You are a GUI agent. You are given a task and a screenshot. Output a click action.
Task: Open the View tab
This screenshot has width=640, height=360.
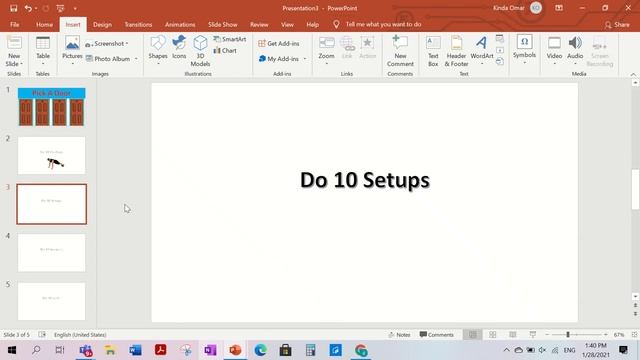(287, 24)
